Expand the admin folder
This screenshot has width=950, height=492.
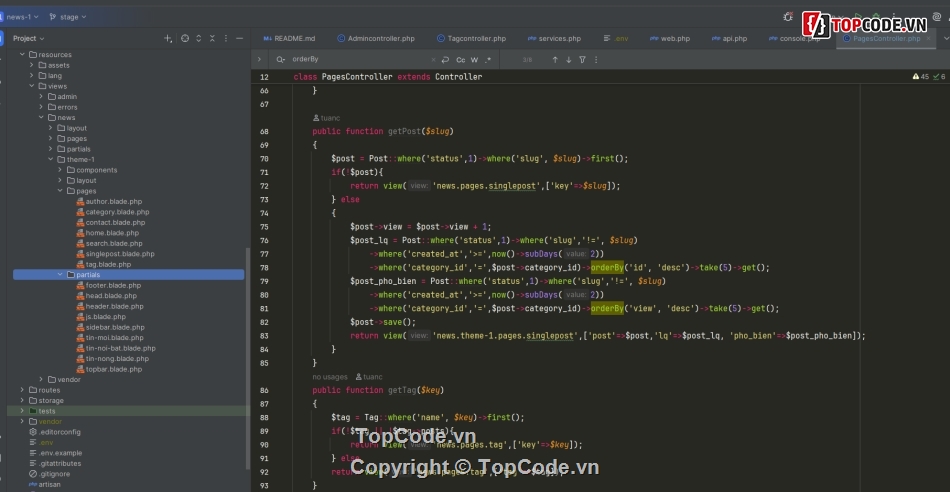(x=41, y=96)
